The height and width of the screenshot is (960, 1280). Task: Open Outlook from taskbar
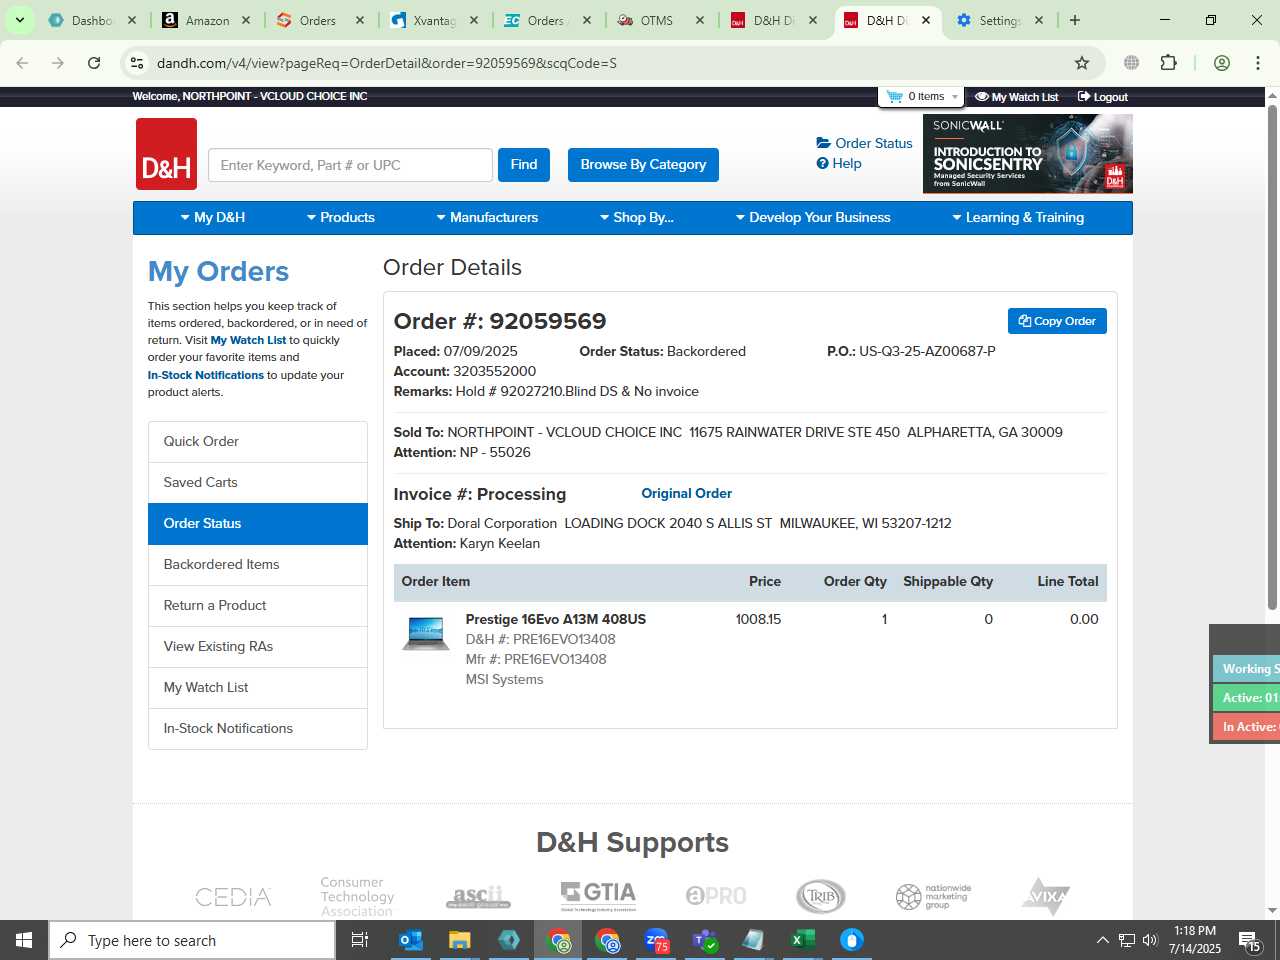click(410, 940)
